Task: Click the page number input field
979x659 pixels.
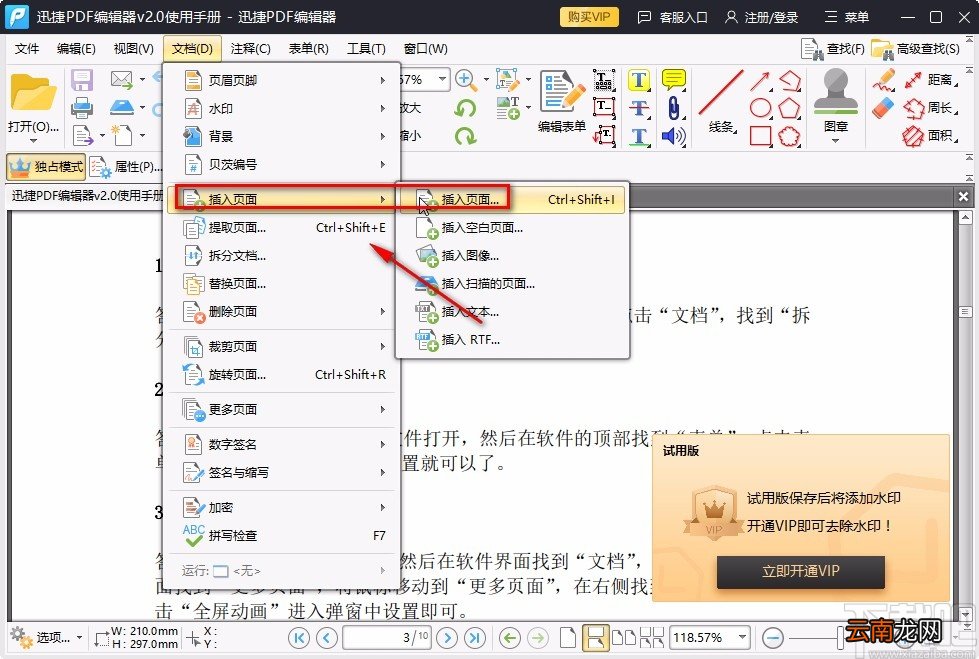Action: click(386, 638)
